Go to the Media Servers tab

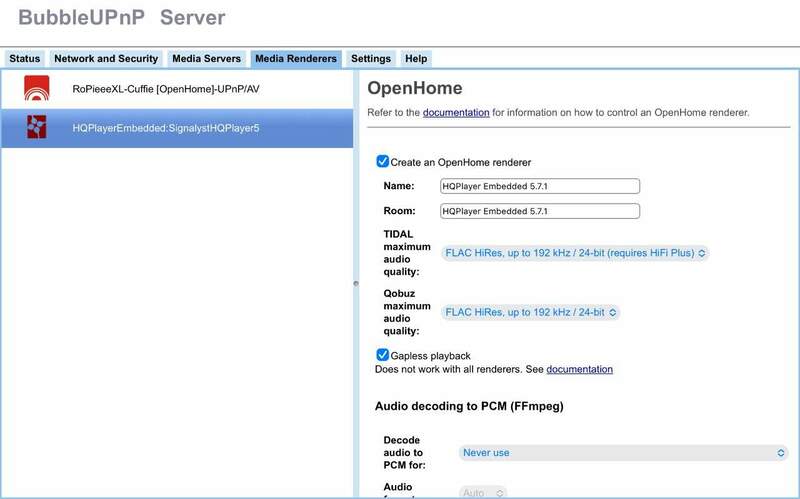[x=206, y=59]
